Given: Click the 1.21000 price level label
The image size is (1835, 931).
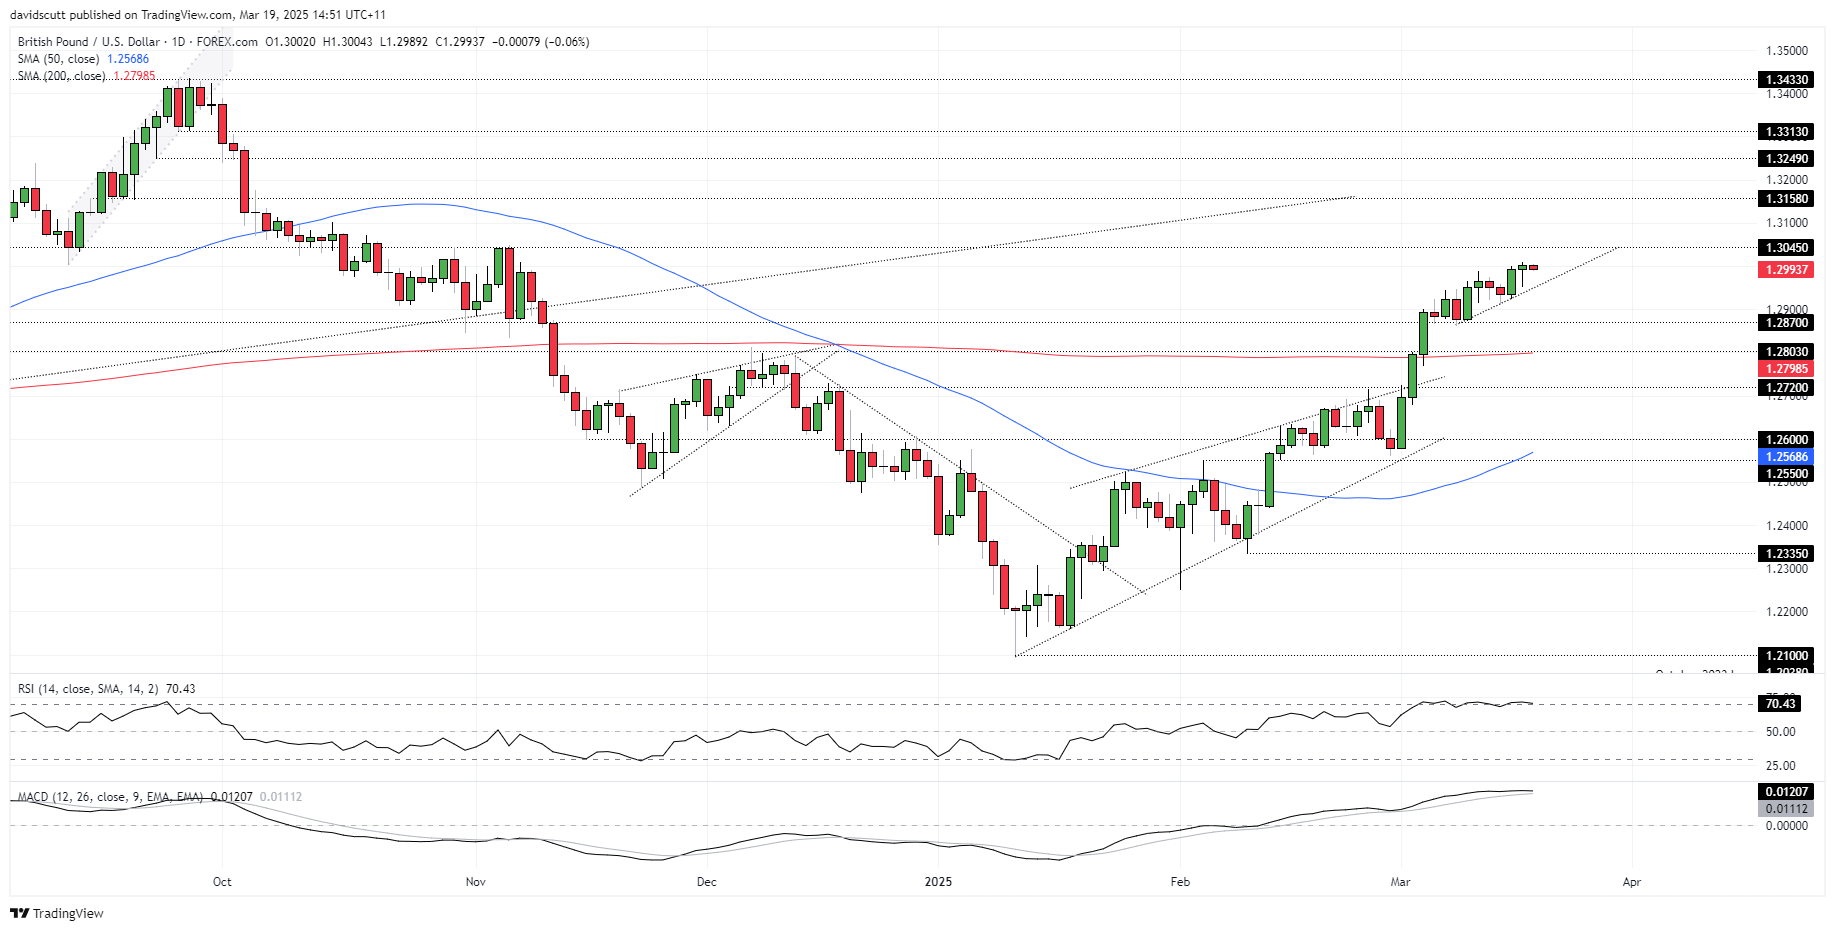Looking at the screenshot, I should pos(1786,655).
